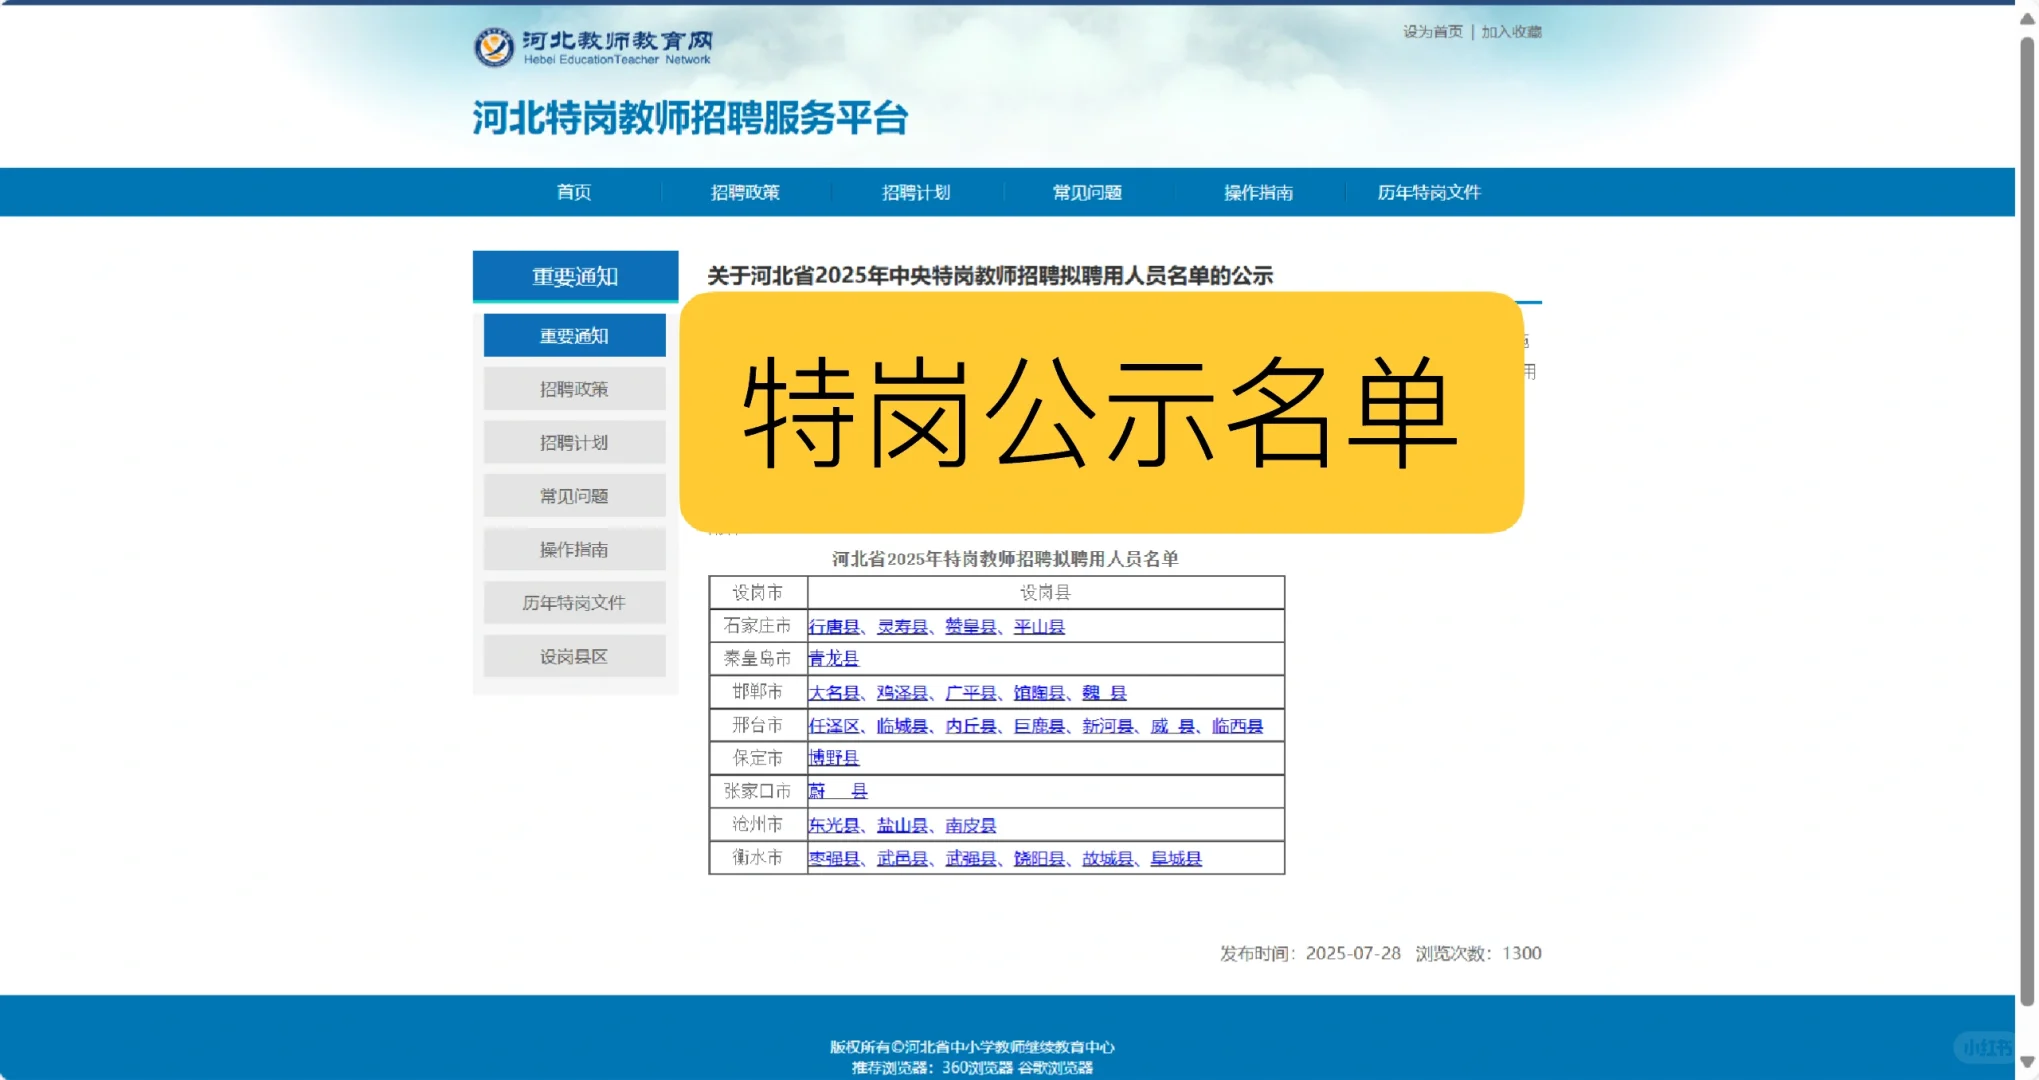
Task: Open 招聘政策 in the top navigation
Action: [745, 192]
